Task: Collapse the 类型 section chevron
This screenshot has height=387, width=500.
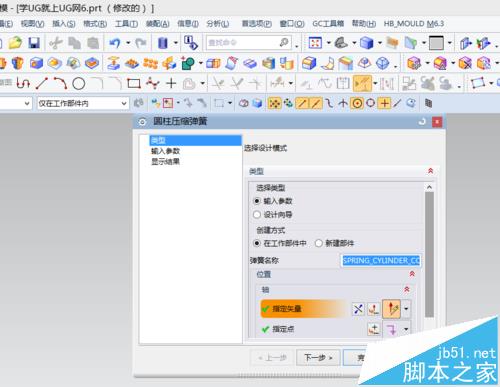Action: pyautogui.click(x=430, y=171)
